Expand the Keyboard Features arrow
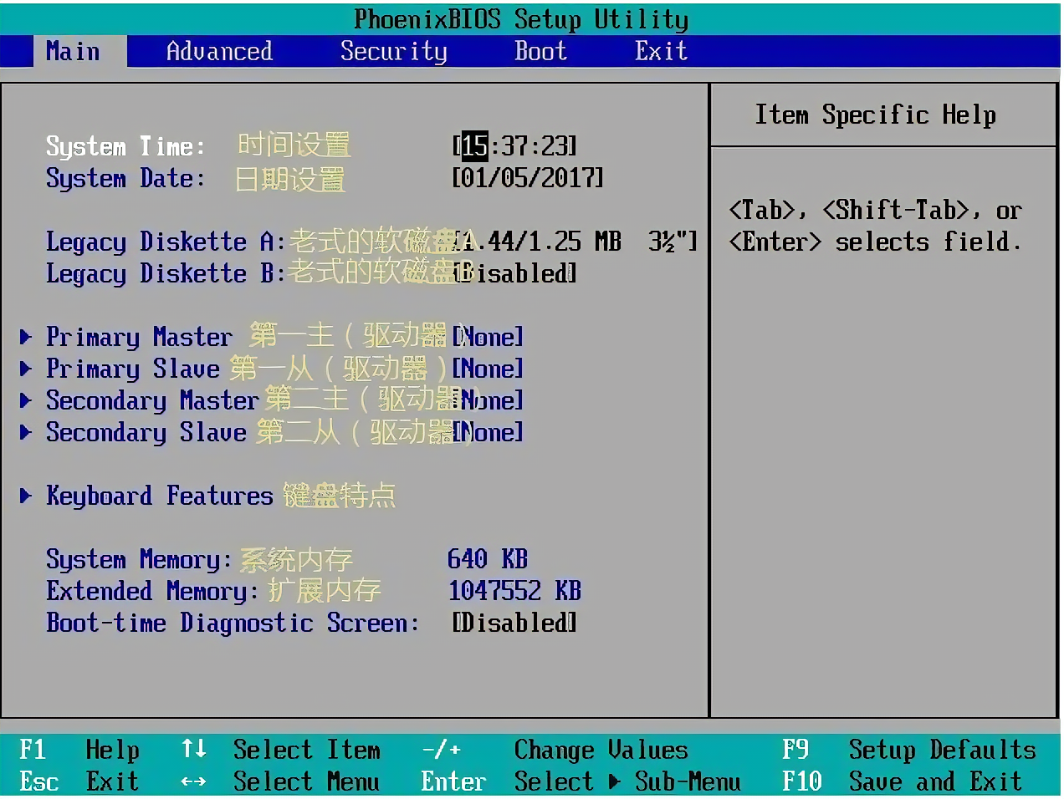This screenshot has height=799, width=1064. [x=26, y=496]
